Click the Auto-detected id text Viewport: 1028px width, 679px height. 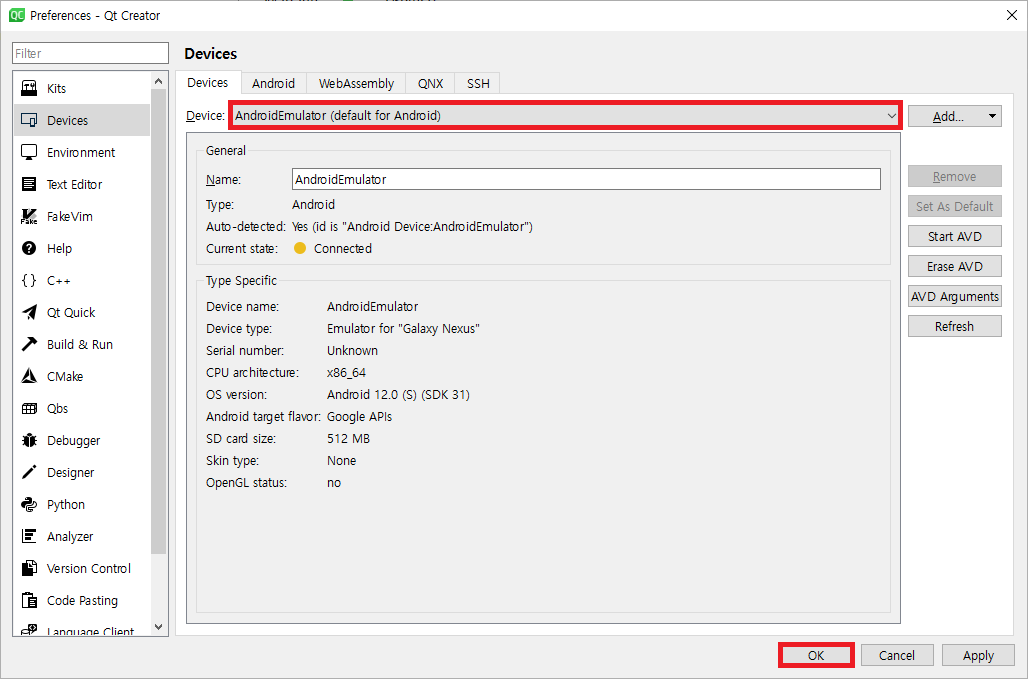click(412, 227)
